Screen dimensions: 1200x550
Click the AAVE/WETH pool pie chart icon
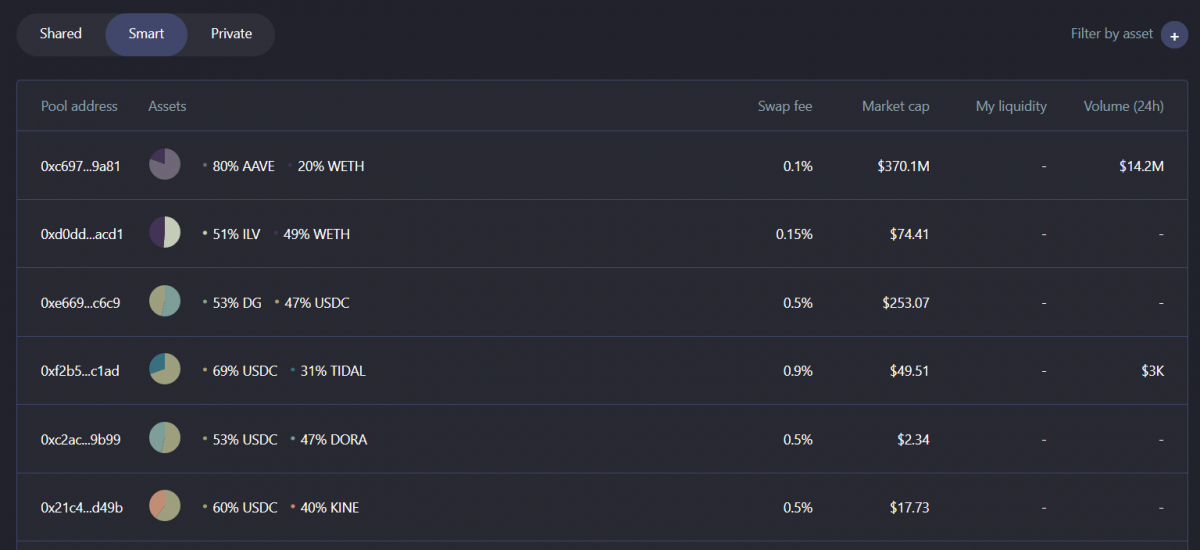(164, 165)
